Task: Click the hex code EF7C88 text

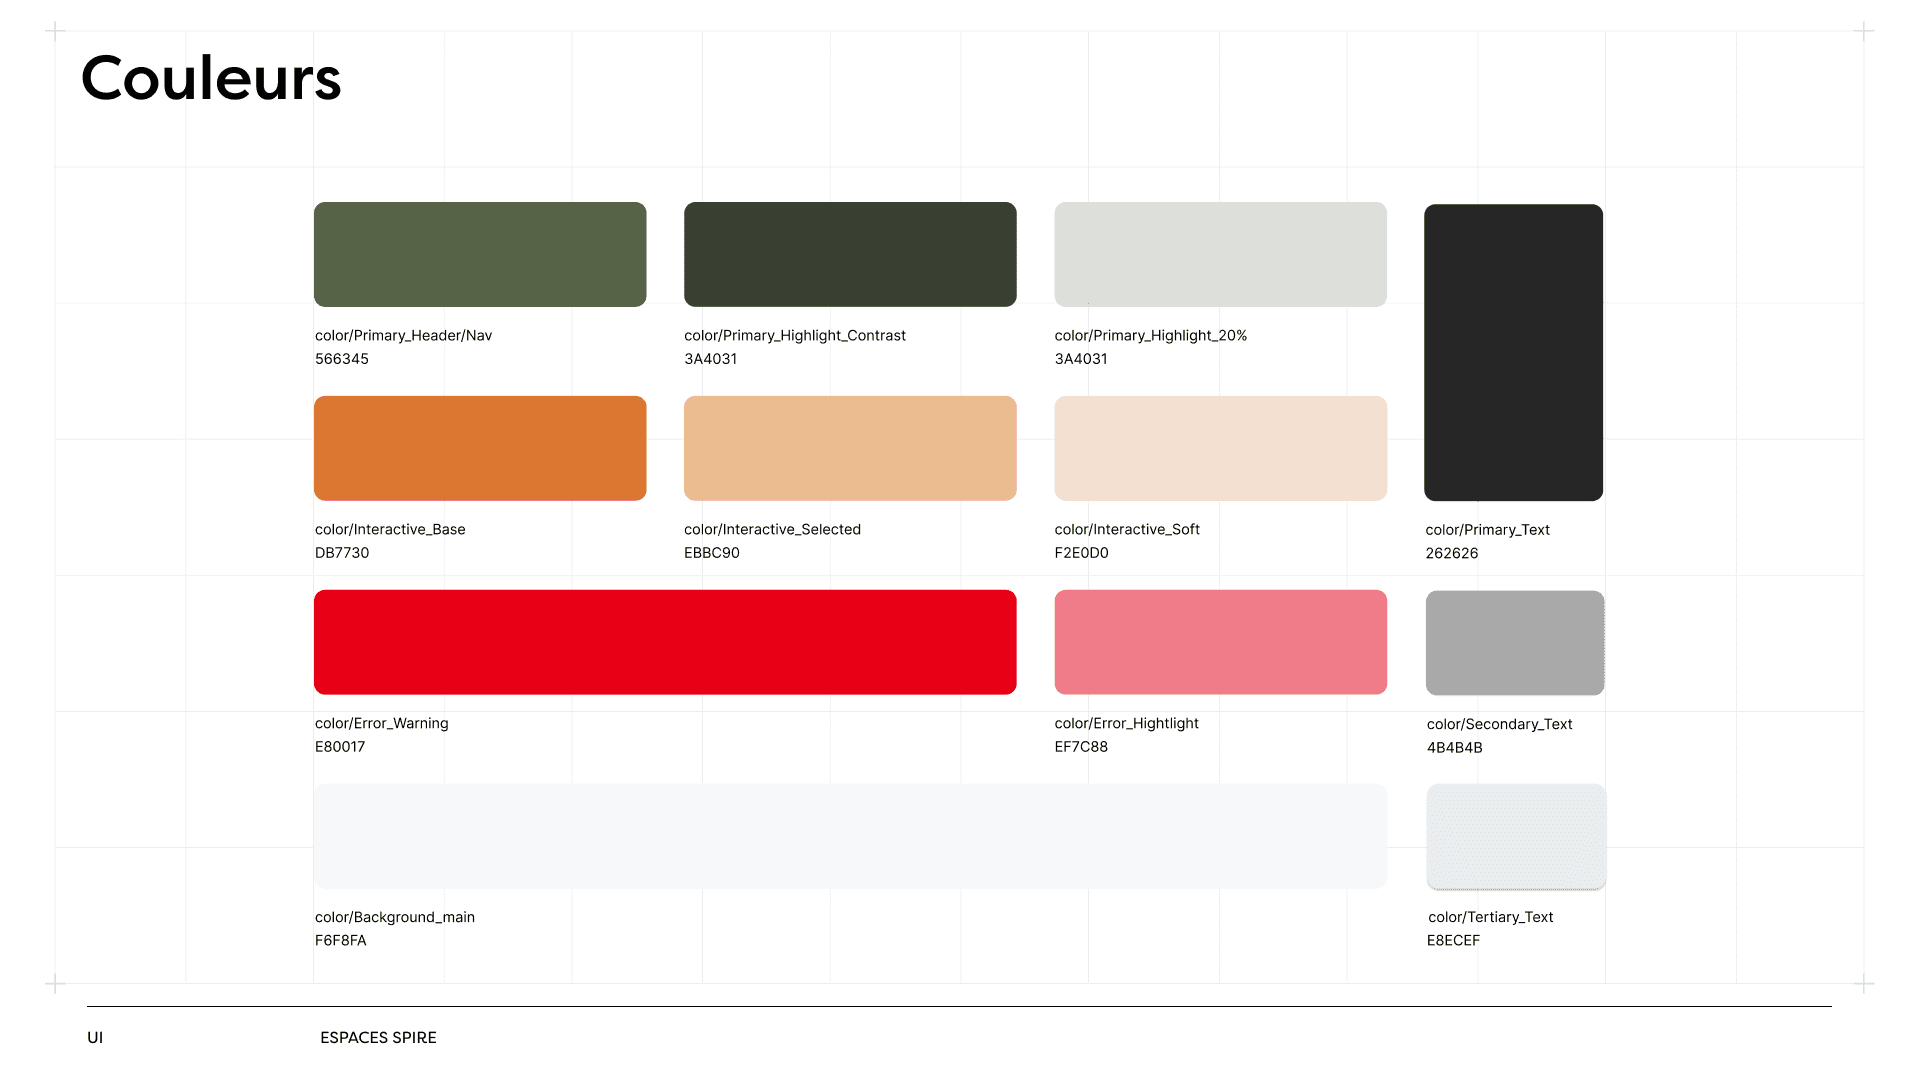Action: tap(1081, 747)
